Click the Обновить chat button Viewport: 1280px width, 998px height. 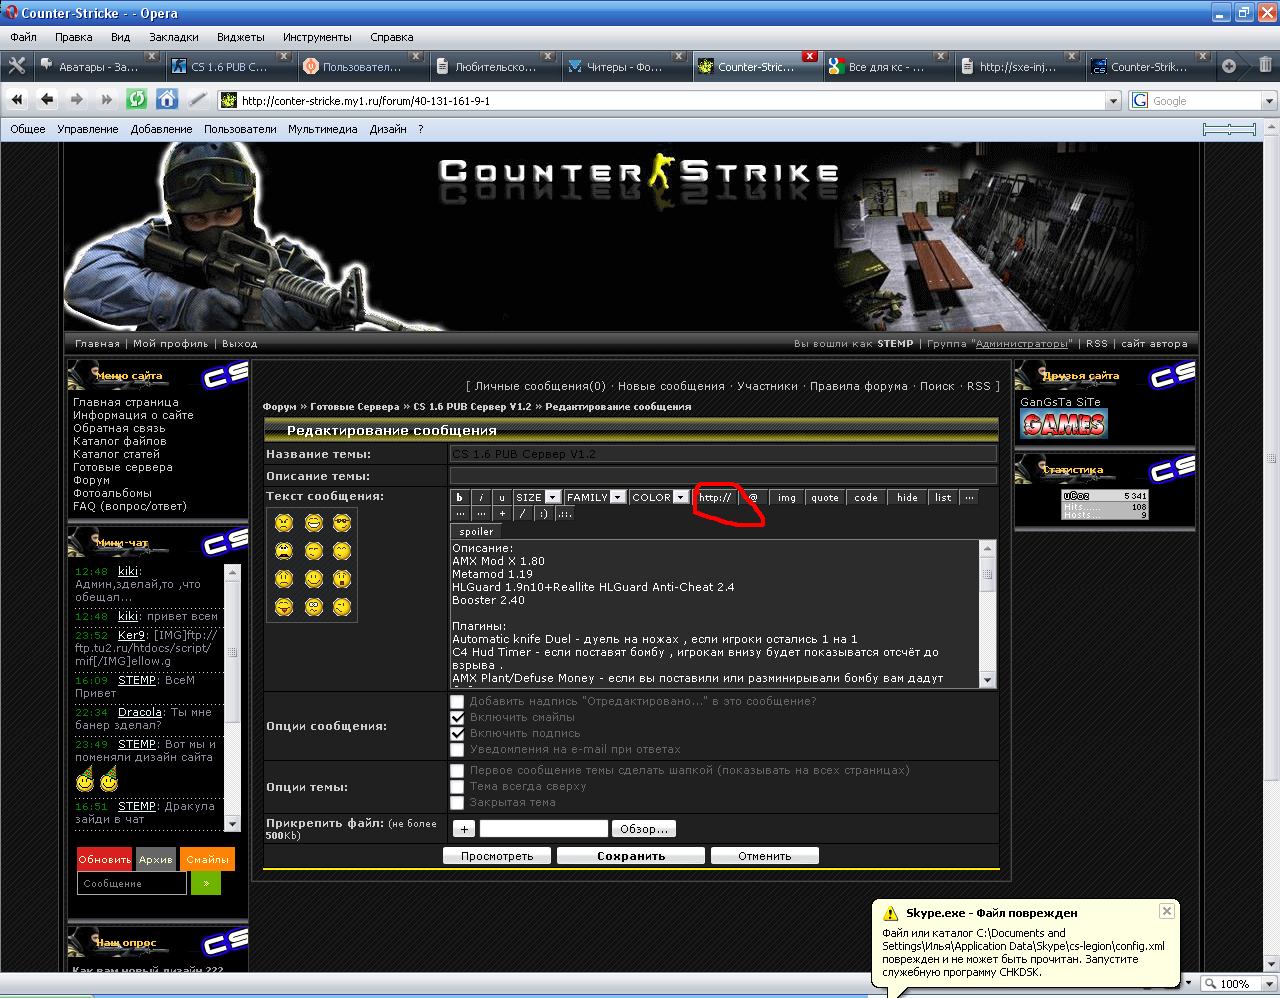point(105,859)
